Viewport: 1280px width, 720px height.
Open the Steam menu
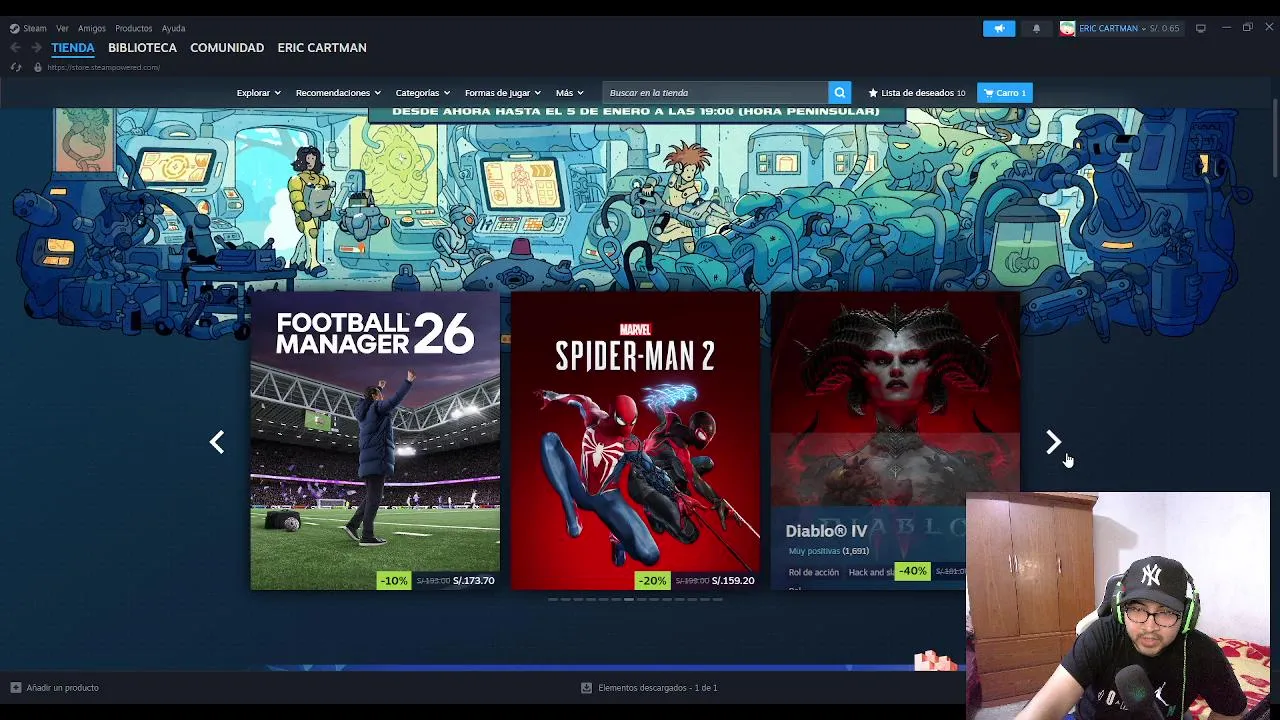35,28
